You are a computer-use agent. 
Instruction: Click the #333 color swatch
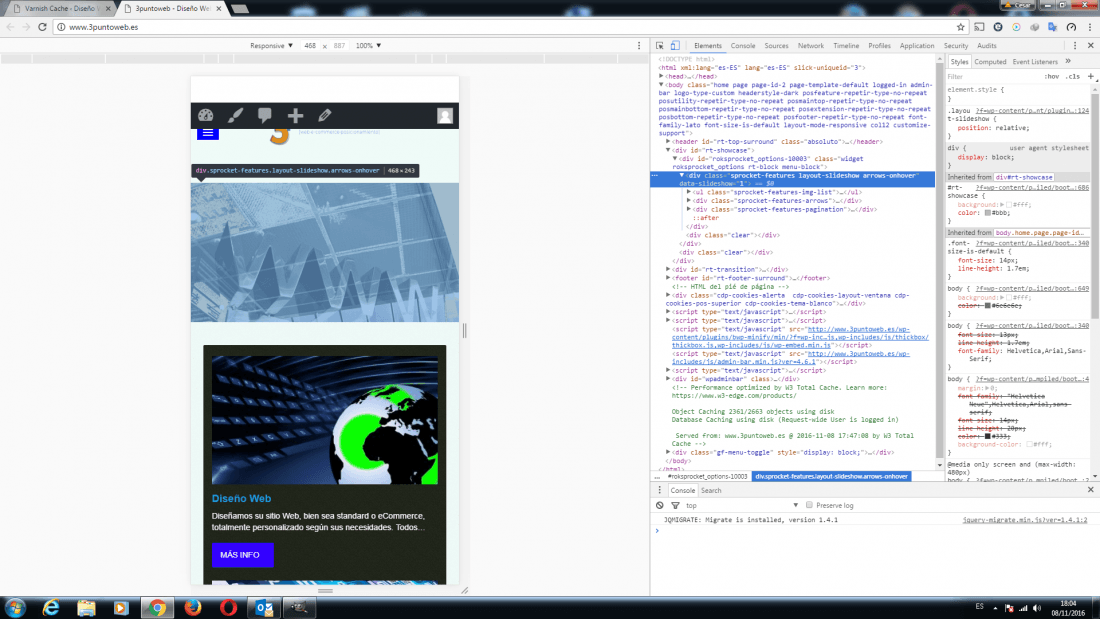point(987,437)
